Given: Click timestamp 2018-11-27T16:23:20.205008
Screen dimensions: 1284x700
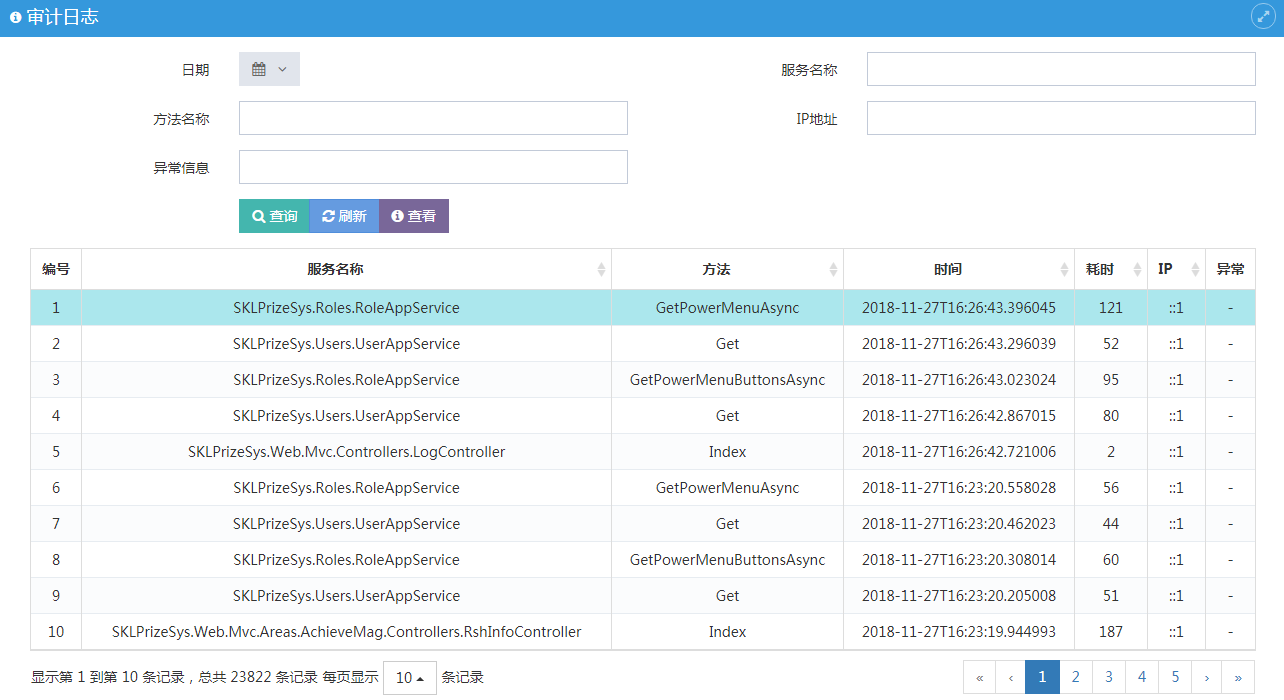Looking at the screenshot, I should 959,596.
